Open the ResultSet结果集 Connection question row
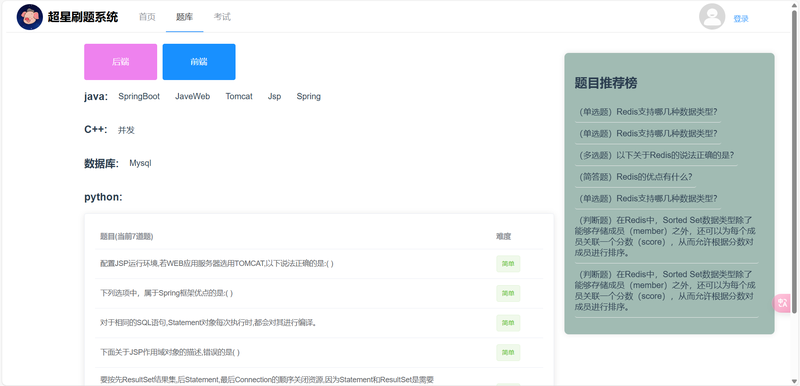 click(x=319, y=377)
